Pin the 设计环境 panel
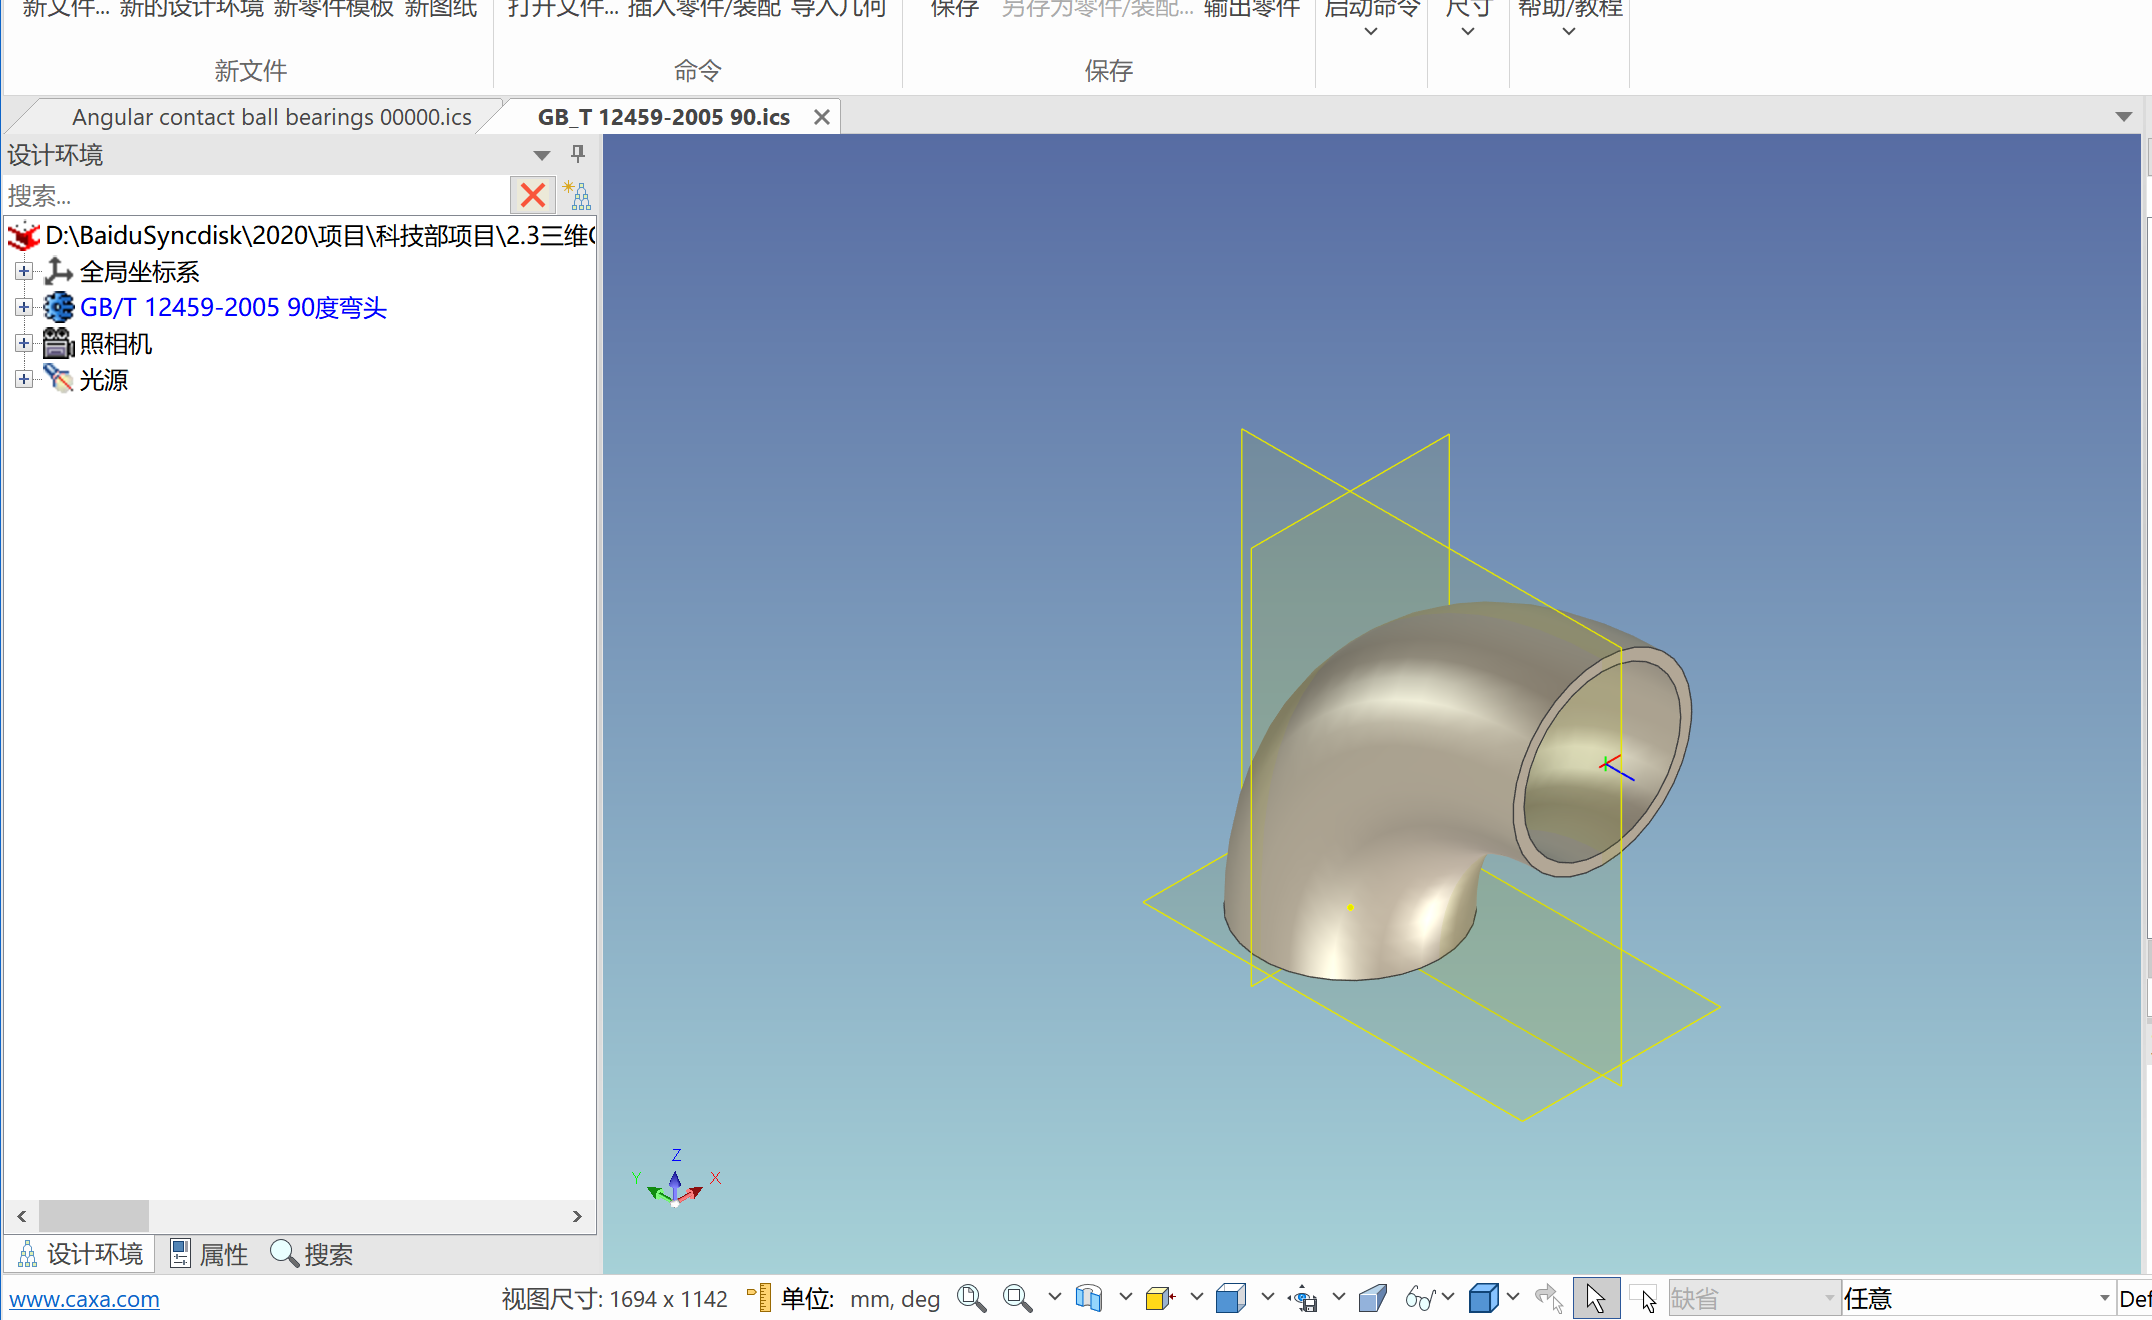2152x1320 pixels. (x=578, y=154)
